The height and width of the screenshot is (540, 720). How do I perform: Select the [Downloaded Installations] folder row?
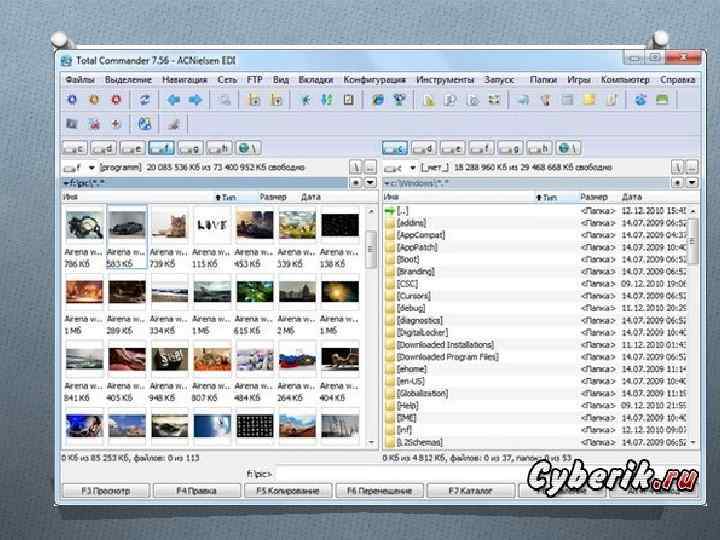535,345
